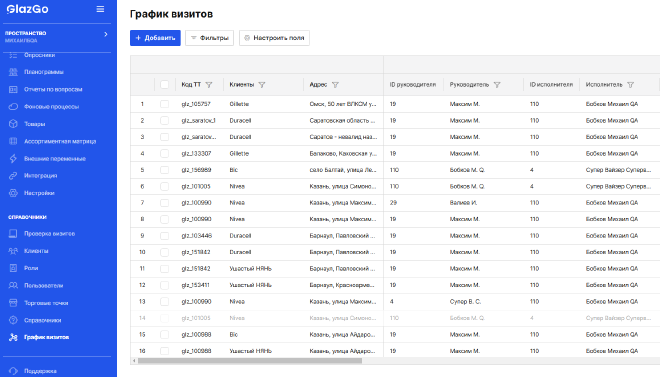Click ID руководителя column header
The width and height of the screenshot is (660, 377).
412,85
